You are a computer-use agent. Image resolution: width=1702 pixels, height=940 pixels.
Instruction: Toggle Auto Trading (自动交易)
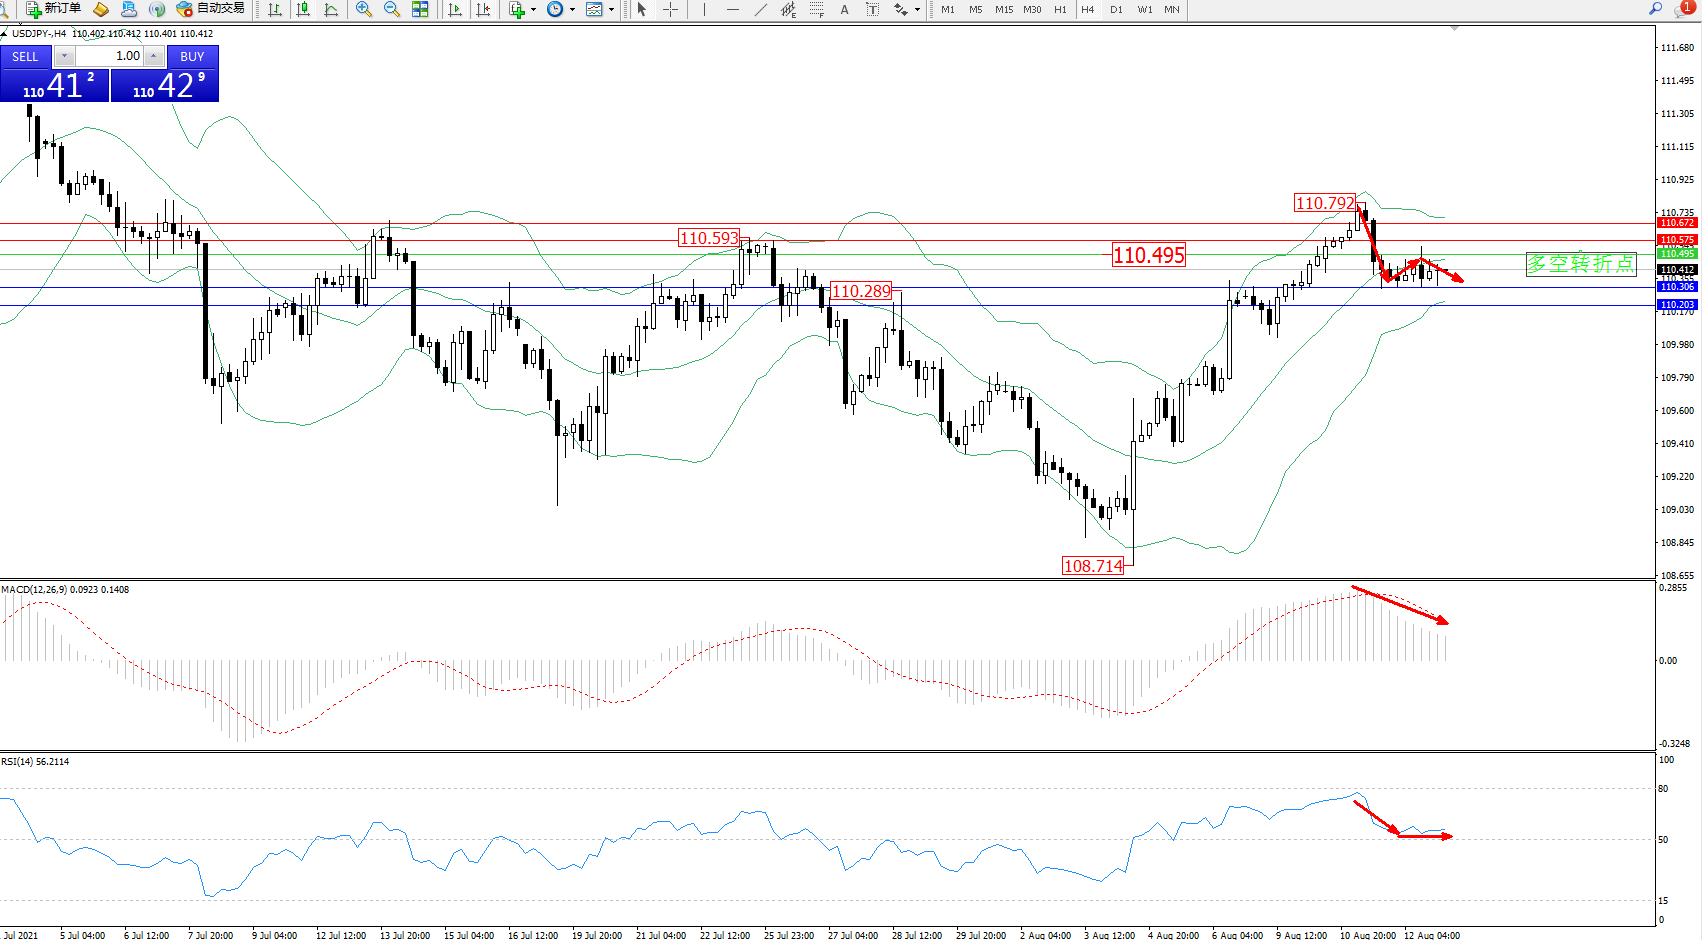point(211,9)
